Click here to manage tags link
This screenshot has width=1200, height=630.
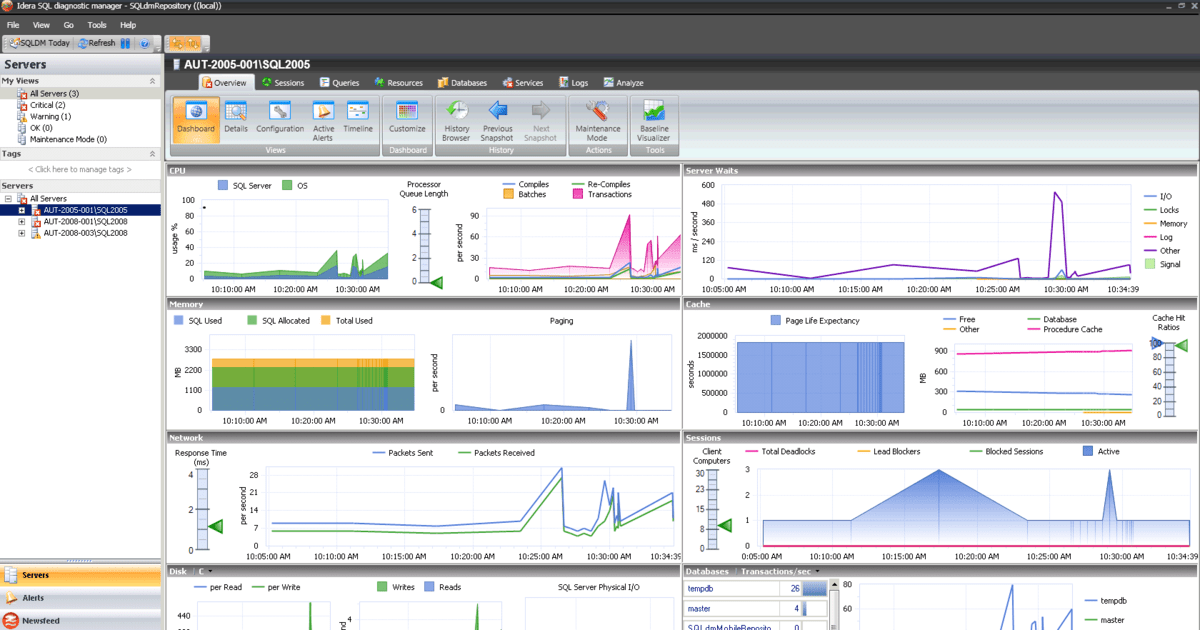(80, 170)
